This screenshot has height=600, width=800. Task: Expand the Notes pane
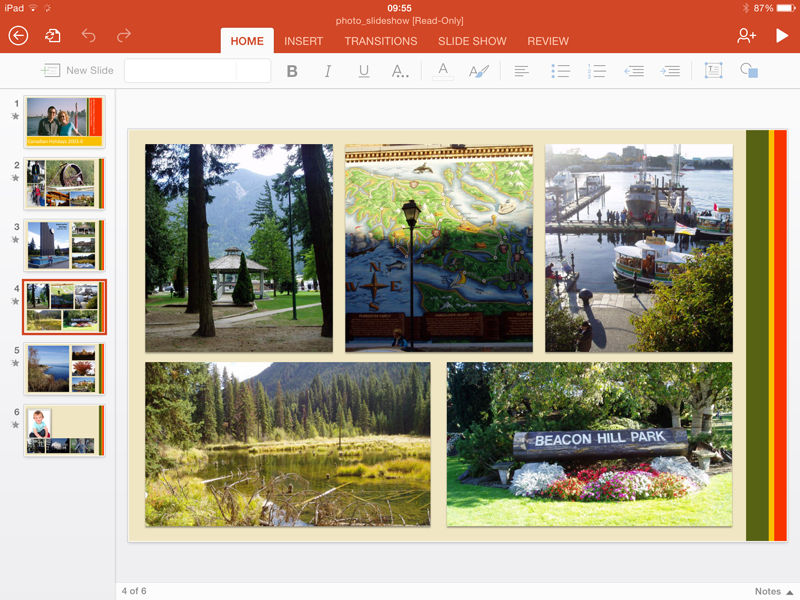[x=773, y=591]
